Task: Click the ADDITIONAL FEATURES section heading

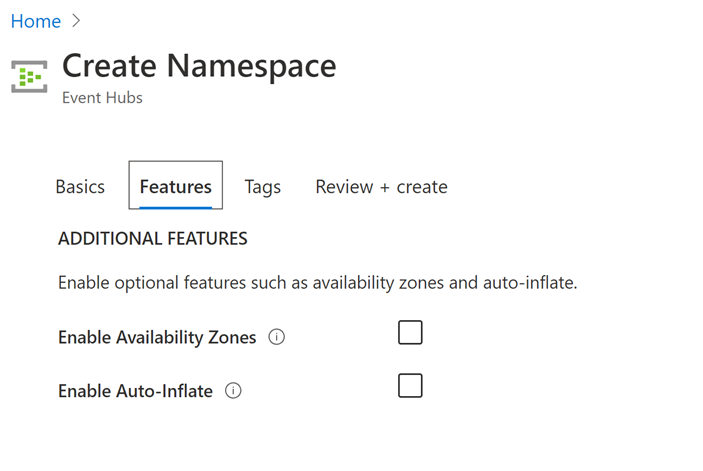Action: click(x=153, y=239)
